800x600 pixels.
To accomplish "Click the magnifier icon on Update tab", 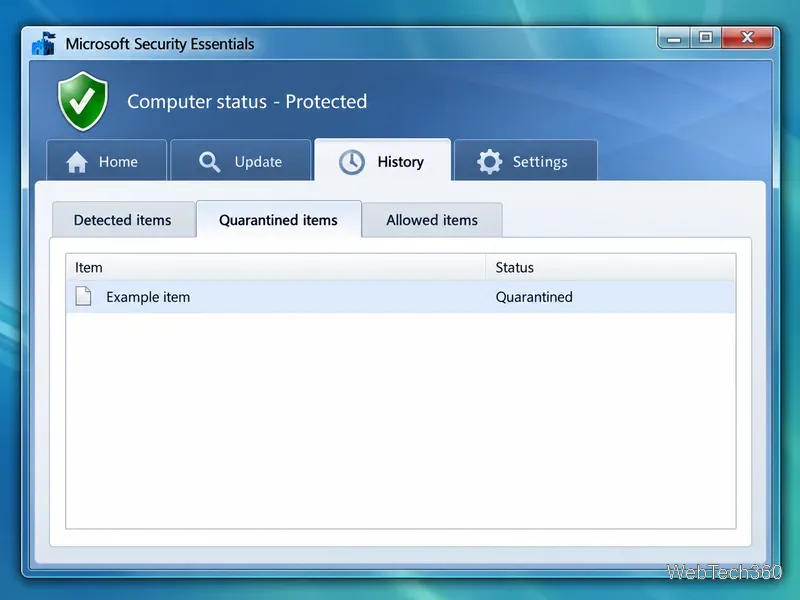I will [209, 162].
